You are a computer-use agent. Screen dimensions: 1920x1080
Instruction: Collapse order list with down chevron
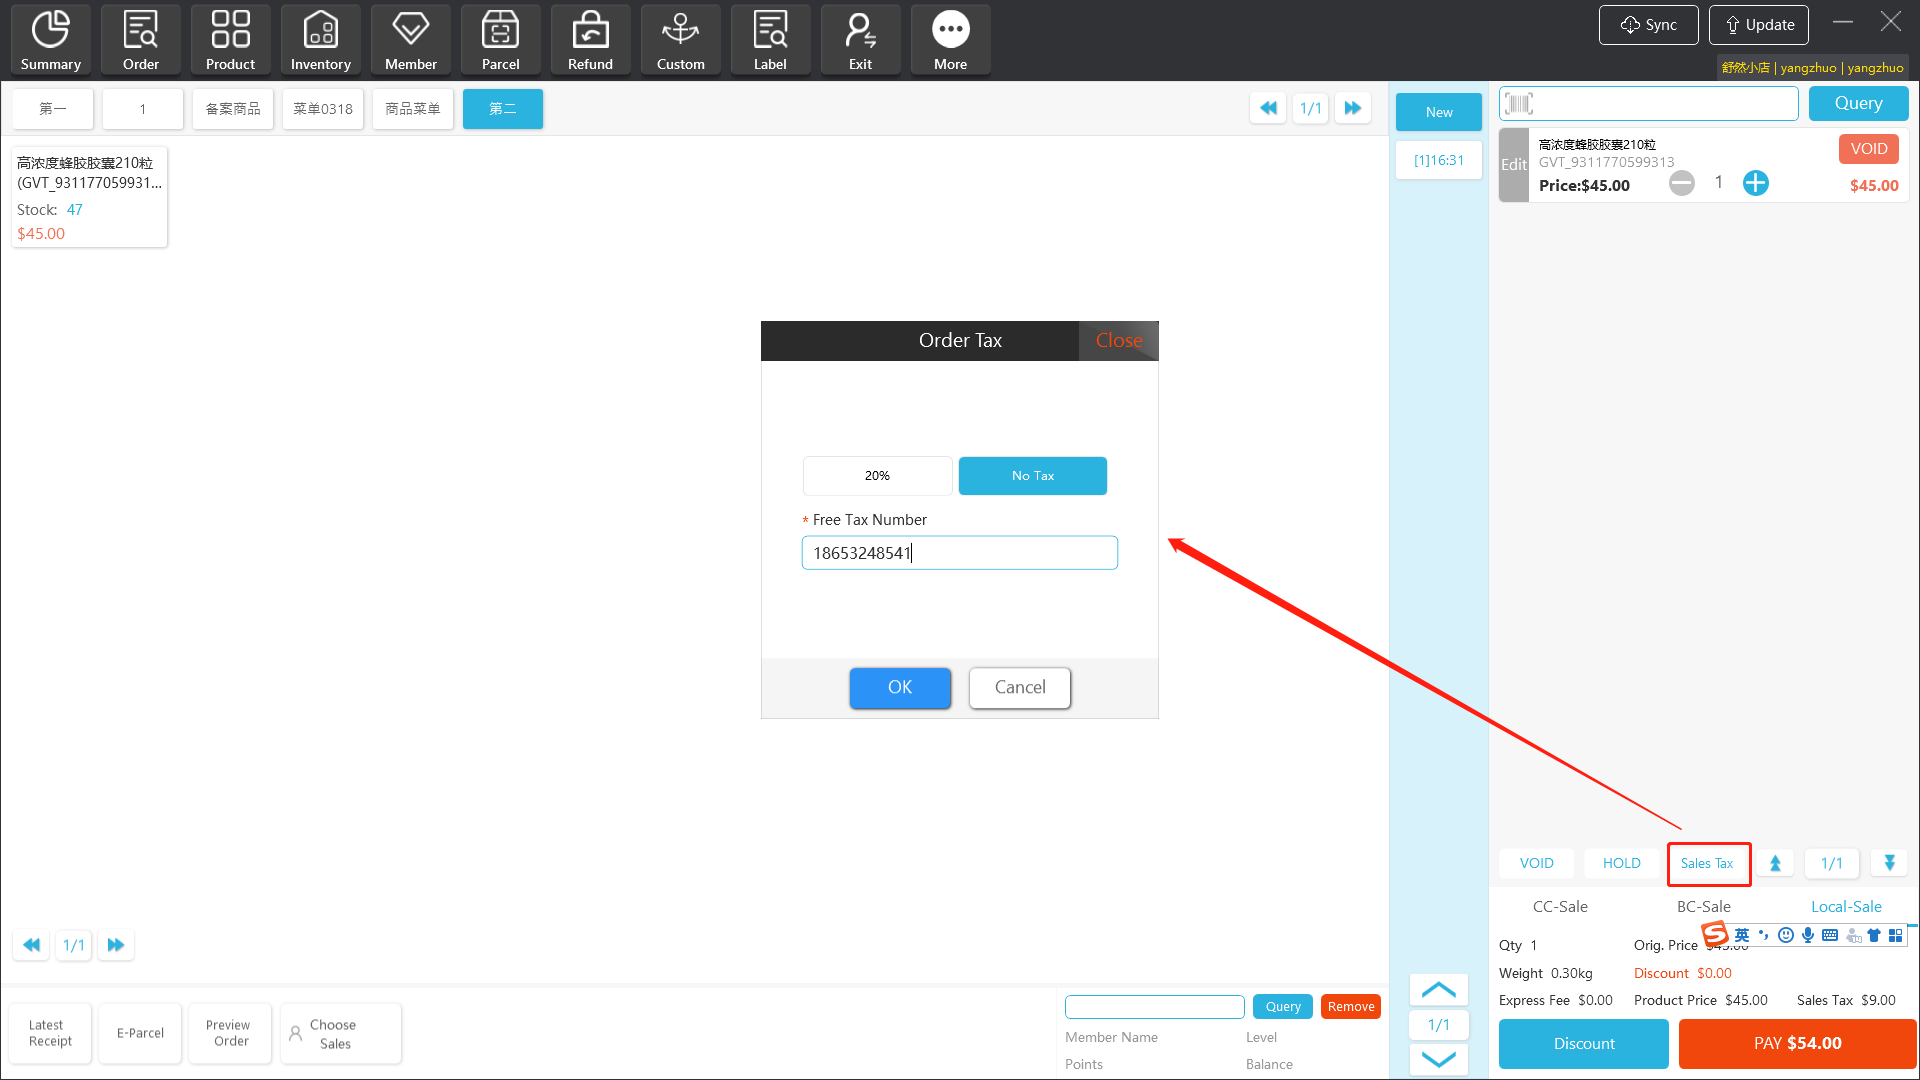(1438, 1059)
